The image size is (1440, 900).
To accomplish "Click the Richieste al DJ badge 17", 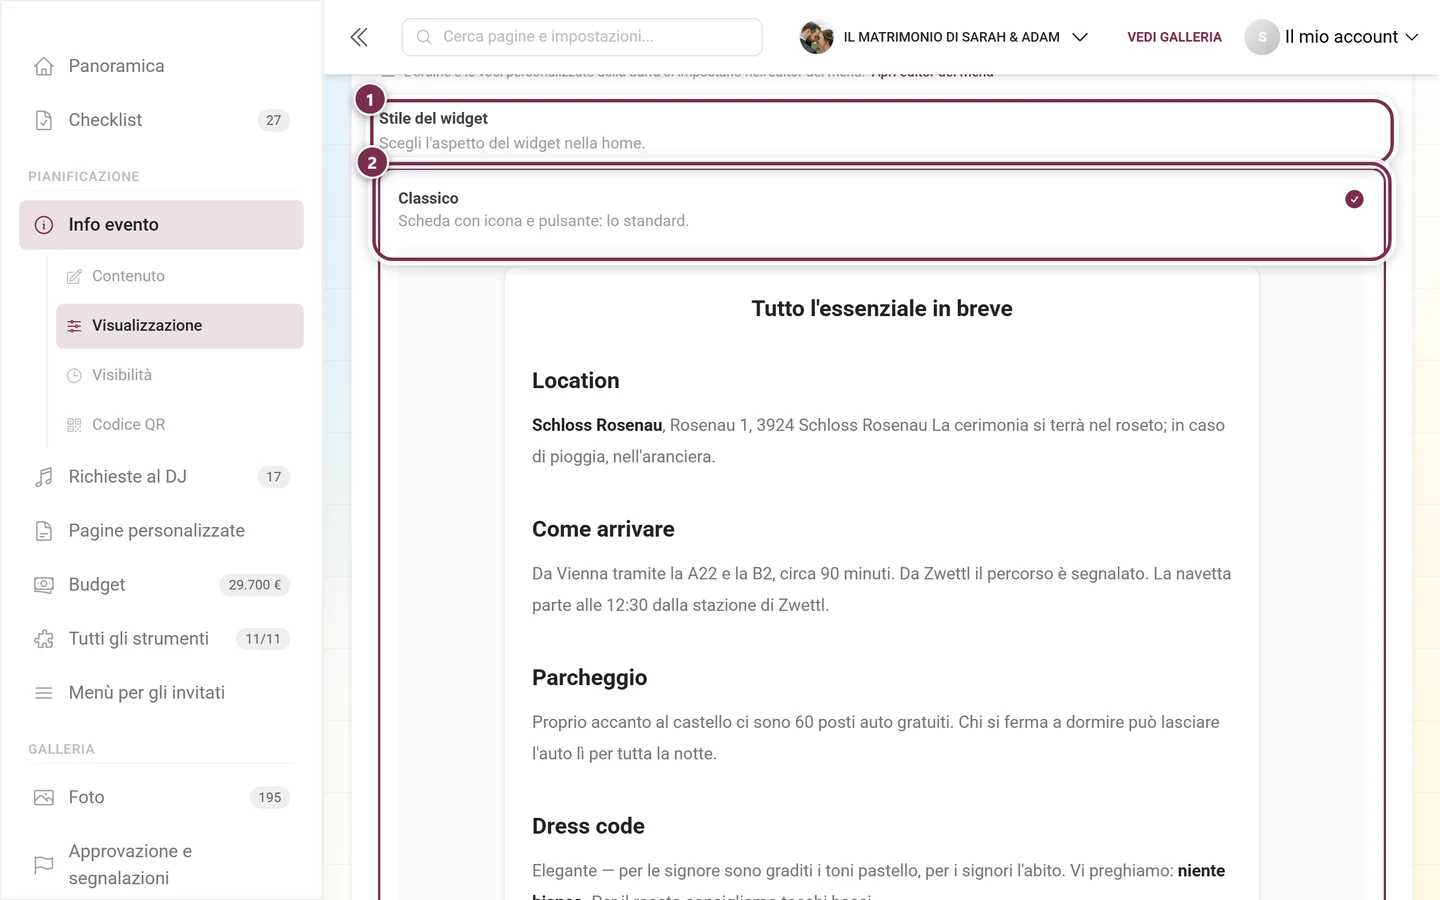I will (273, 477).
